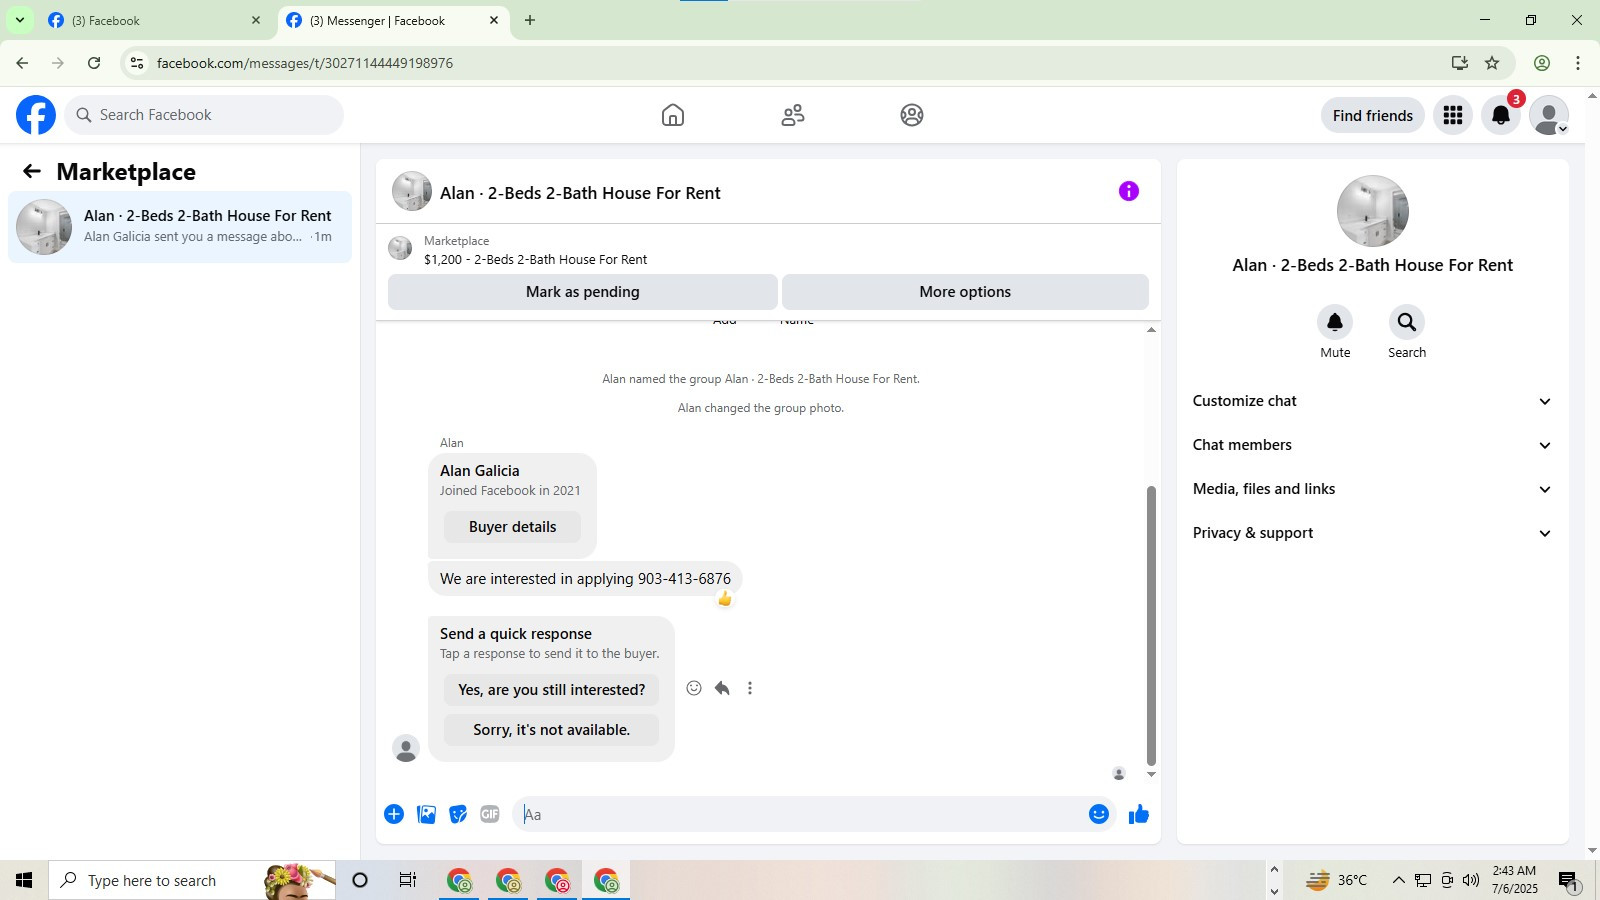Open account profile avatar menu
This screenshot has height=900, width=1600.
[x=1549, y=115]
